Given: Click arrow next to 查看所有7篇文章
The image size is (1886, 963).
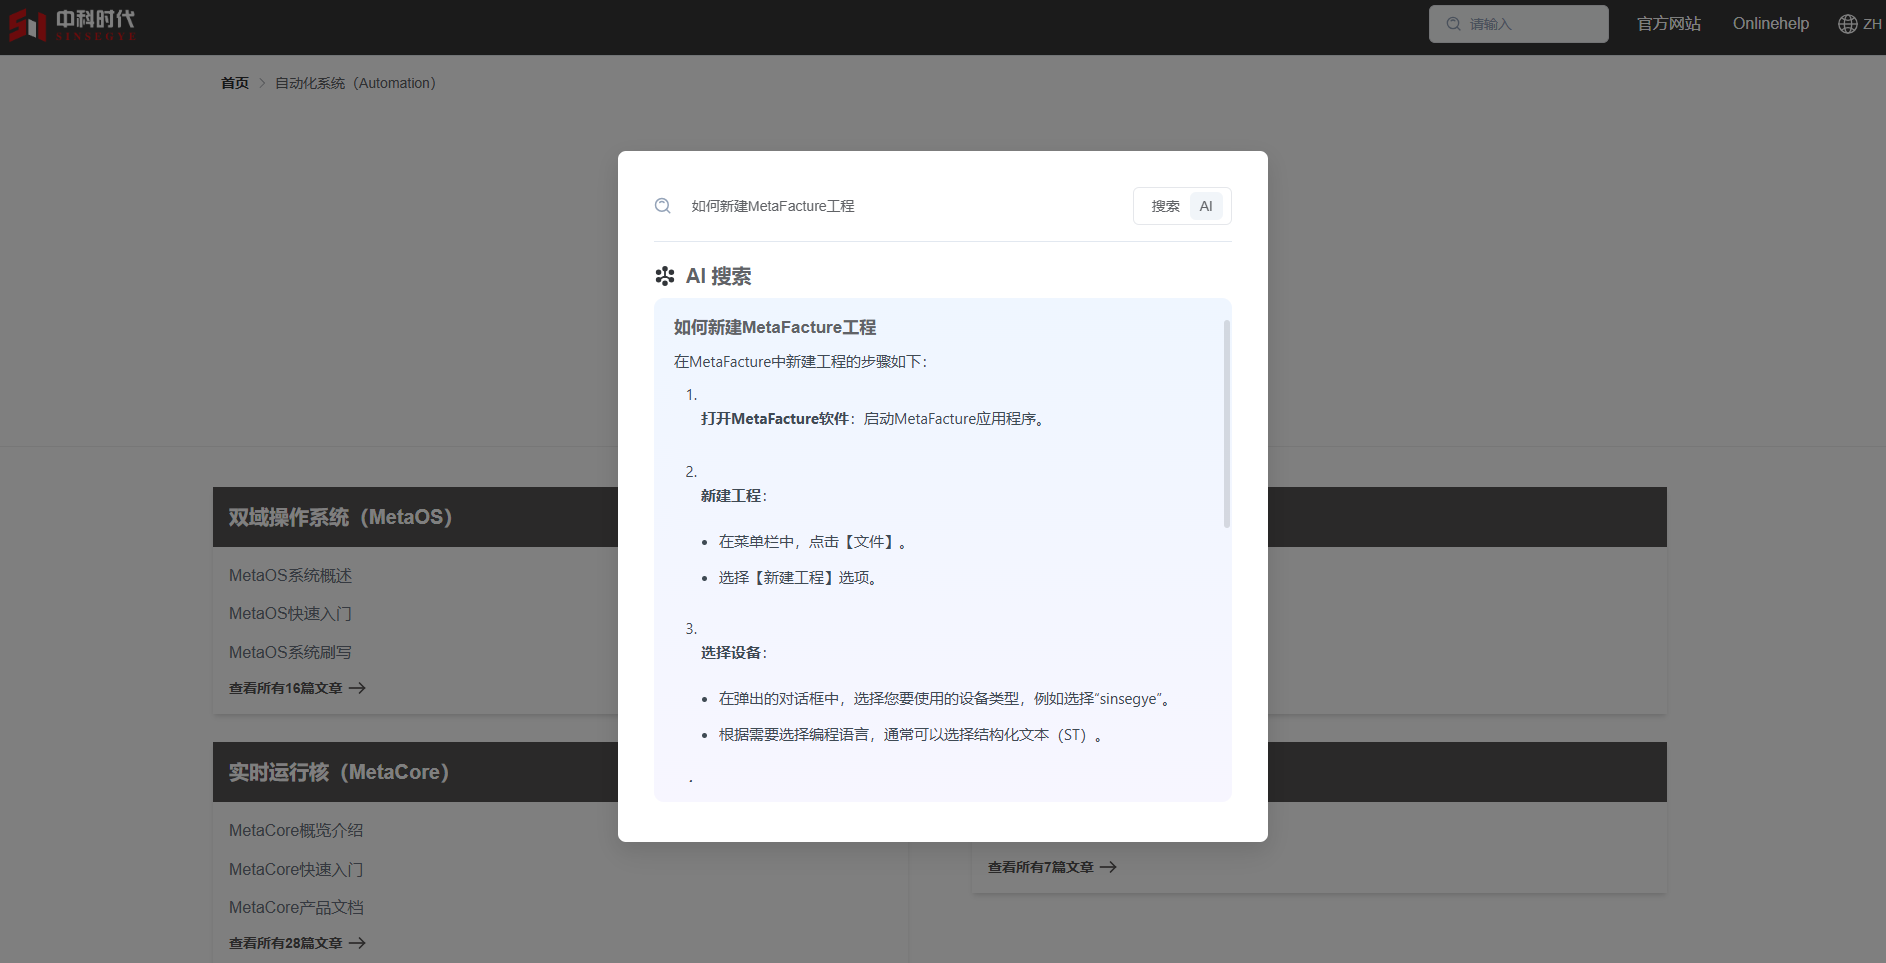Looking at the screenshot, I should coord(1108,867).
